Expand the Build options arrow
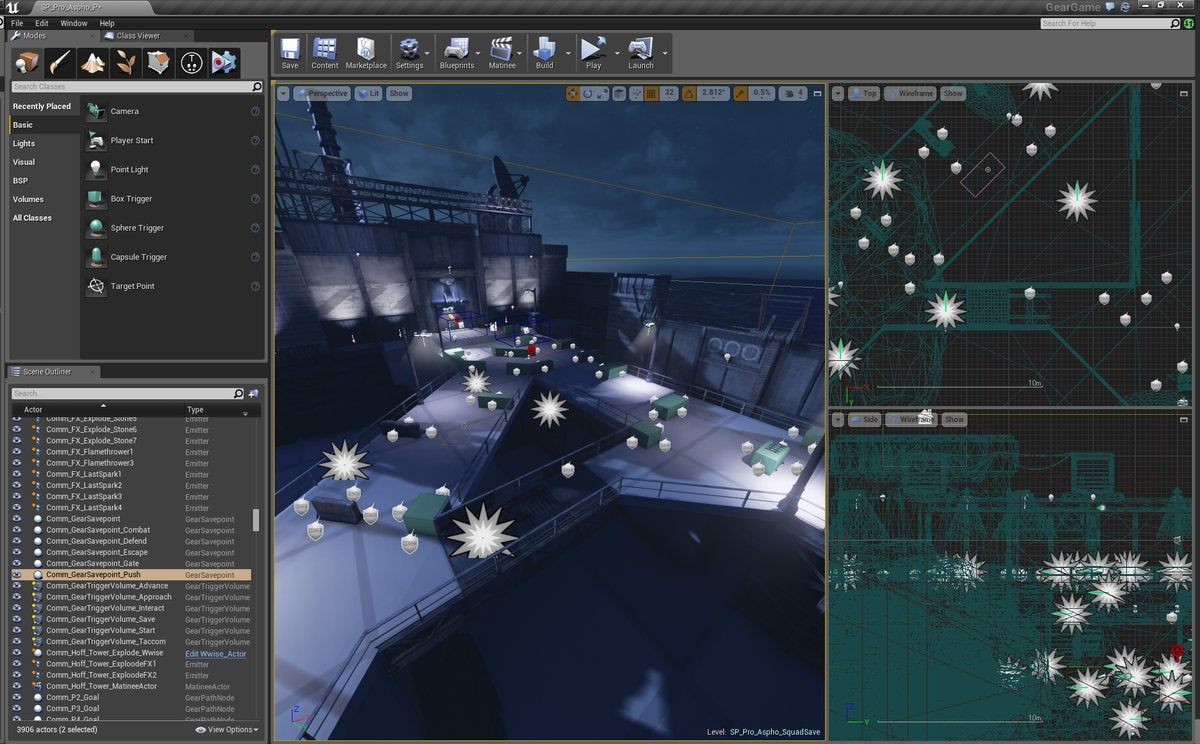Screen dimensions: 1200x744 coord(568,52)
